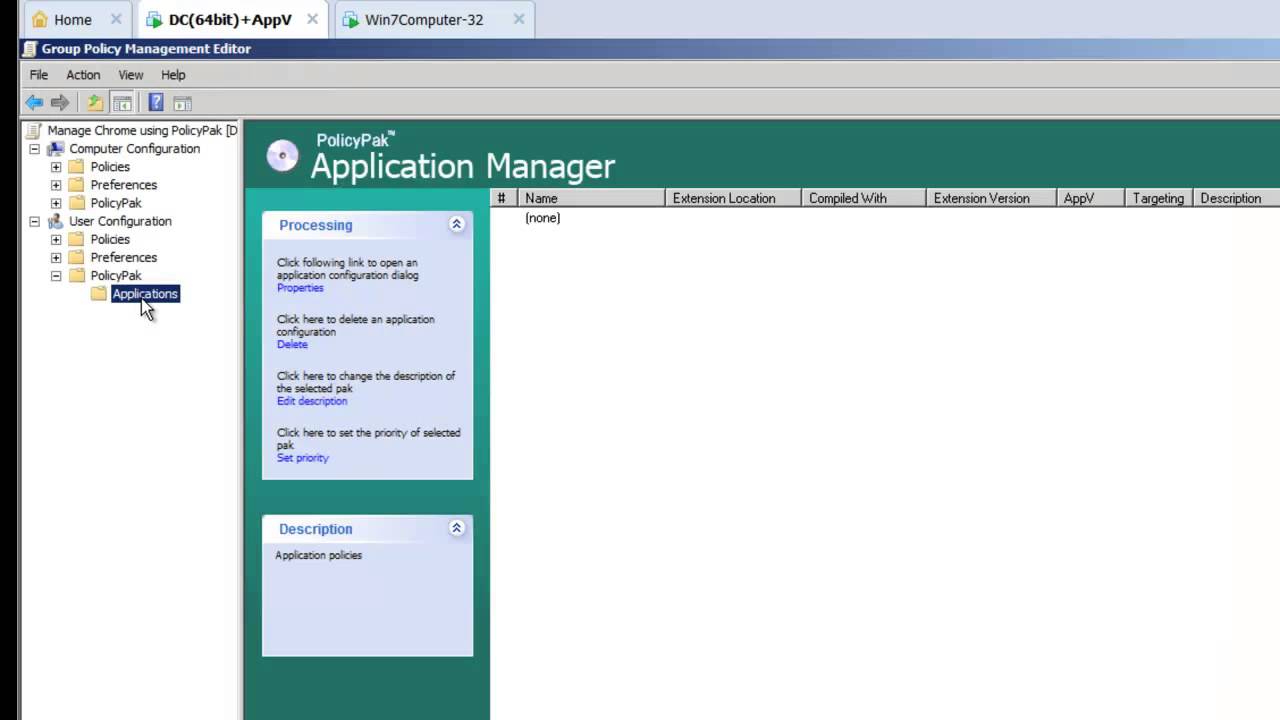The height and width of the screenshot is (720, 1280).
Task: Expand Preferences under Computer Configuration
Action: [x=56, y=185]
